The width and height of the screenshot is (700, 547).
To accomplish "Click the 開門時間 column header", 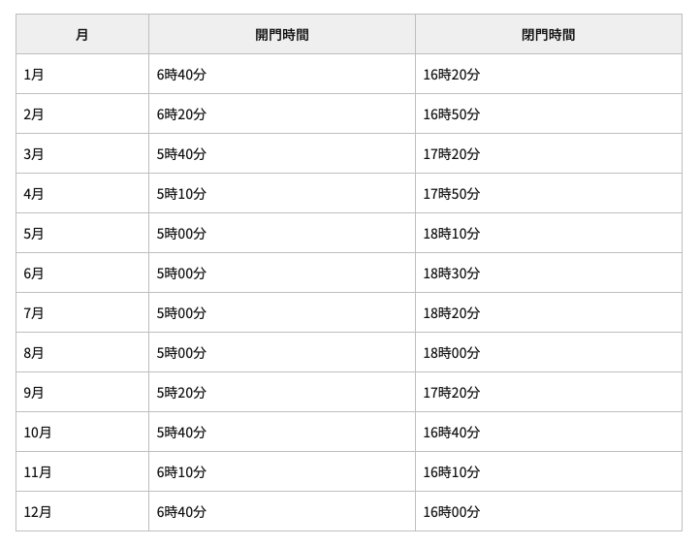I will 281,34.
